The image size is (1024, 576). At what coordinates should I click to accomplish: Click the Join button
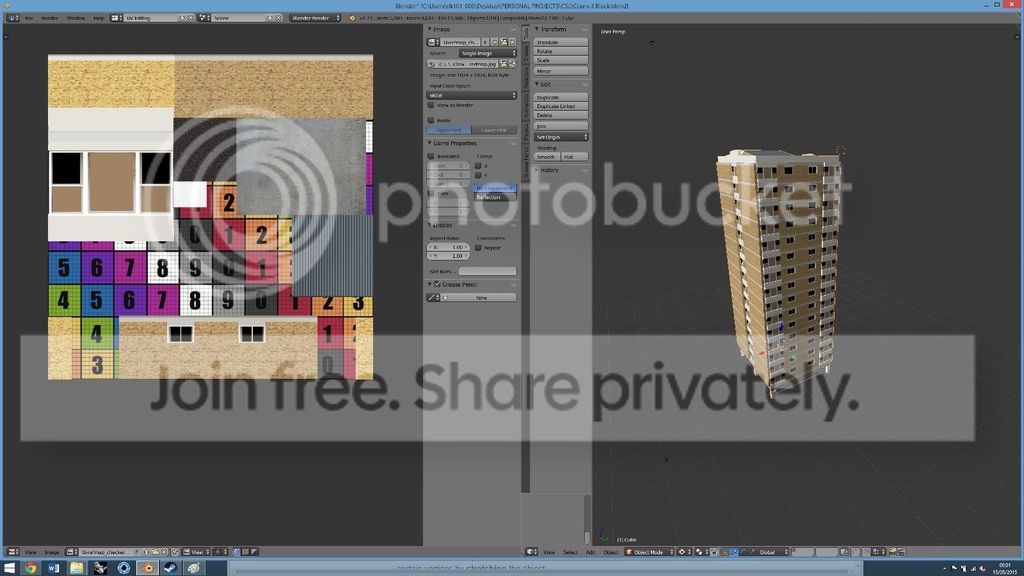pyautogui.click(x=561, y=125)
